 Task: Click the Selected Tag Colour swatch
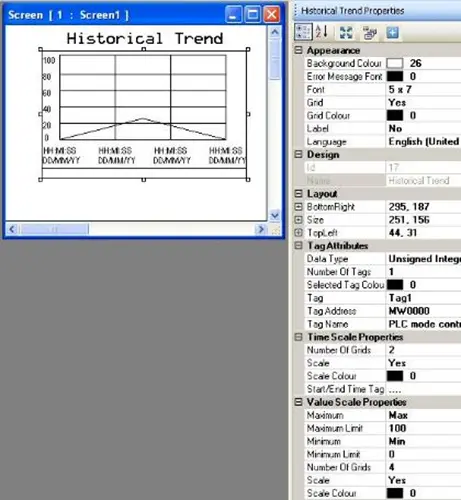coord(395,285)
